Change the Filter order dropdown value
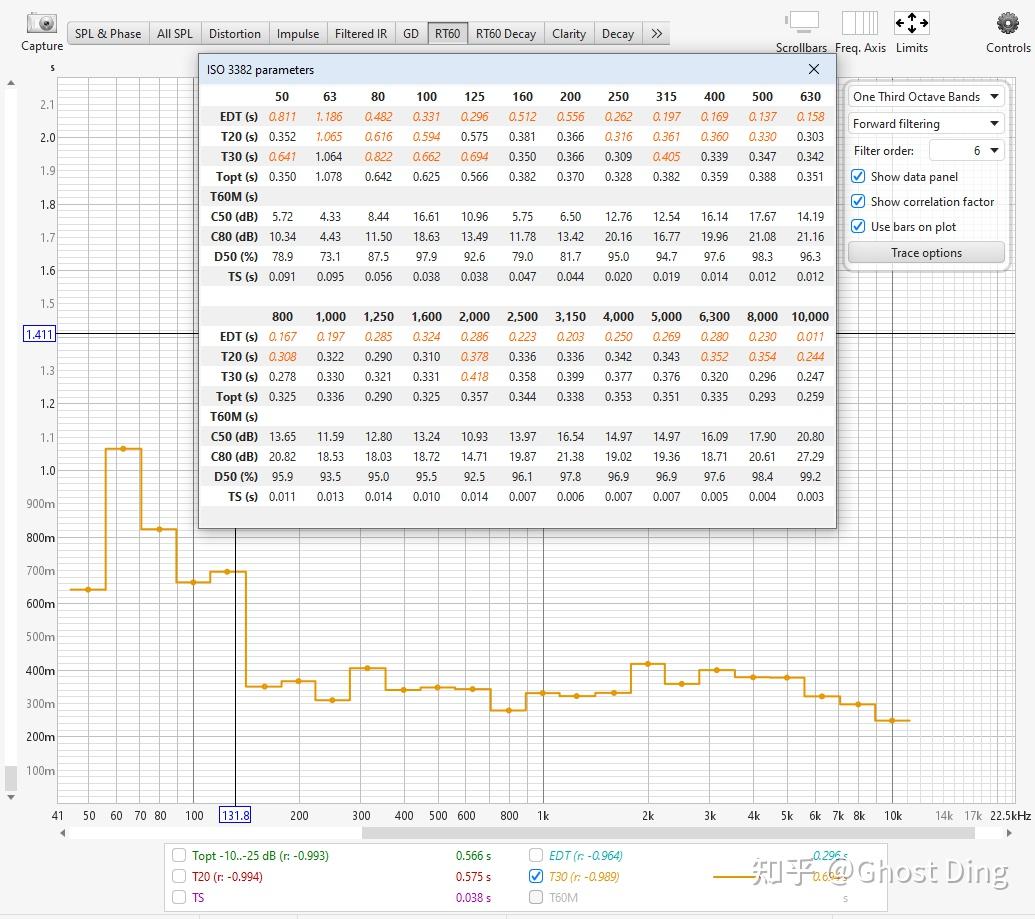 pyautogui.click(x=967, y=149)
